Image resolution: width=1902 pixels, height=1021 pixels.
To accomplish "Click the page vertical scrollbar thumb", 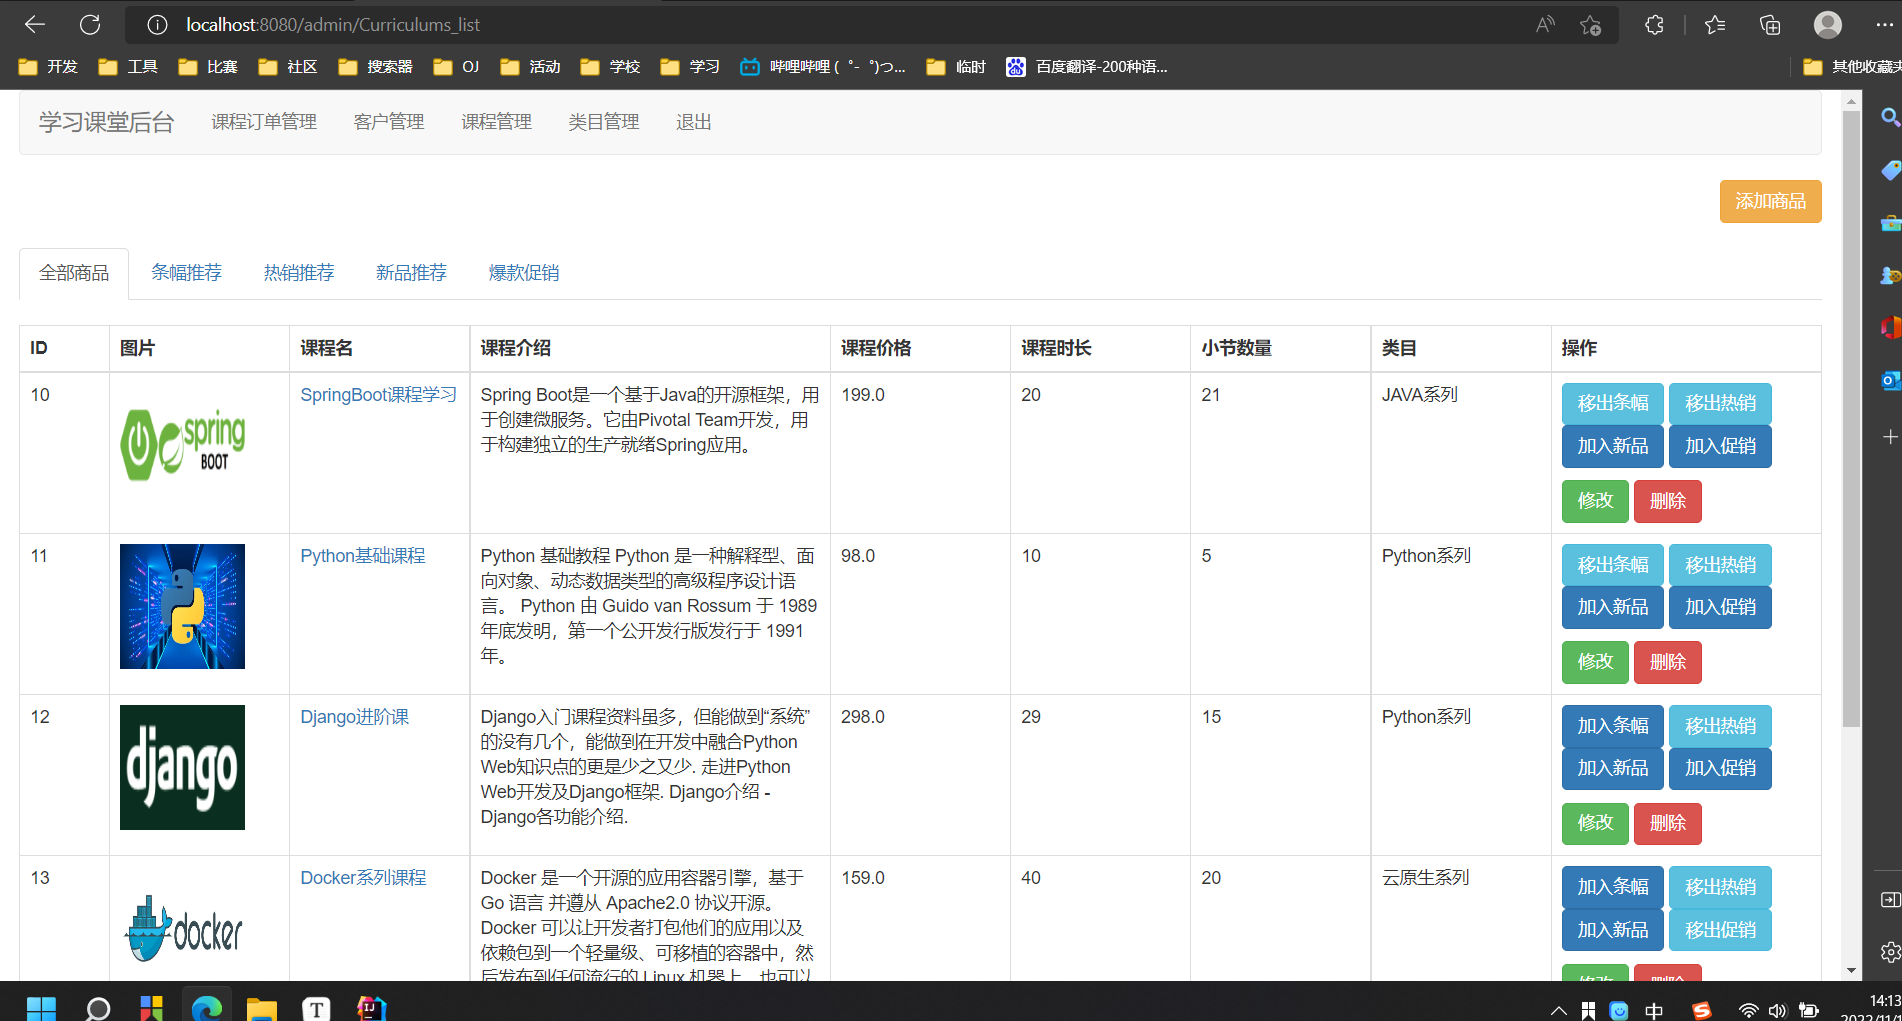I will point(1851,418).
